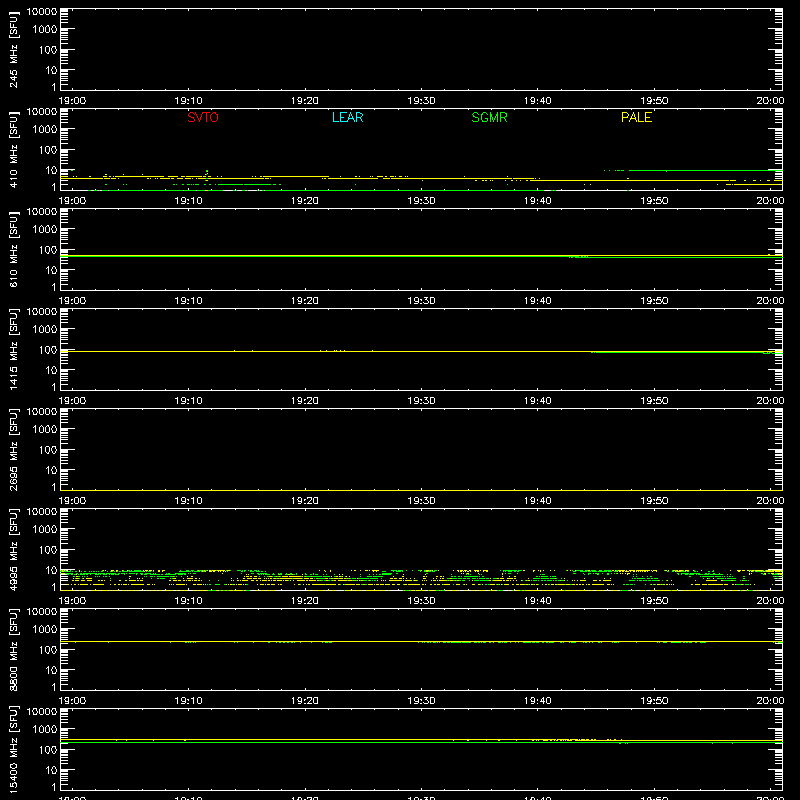Click the 1000 tick of 410 MHz panel
Screen dimensions: 800x800
click(45, 130)
